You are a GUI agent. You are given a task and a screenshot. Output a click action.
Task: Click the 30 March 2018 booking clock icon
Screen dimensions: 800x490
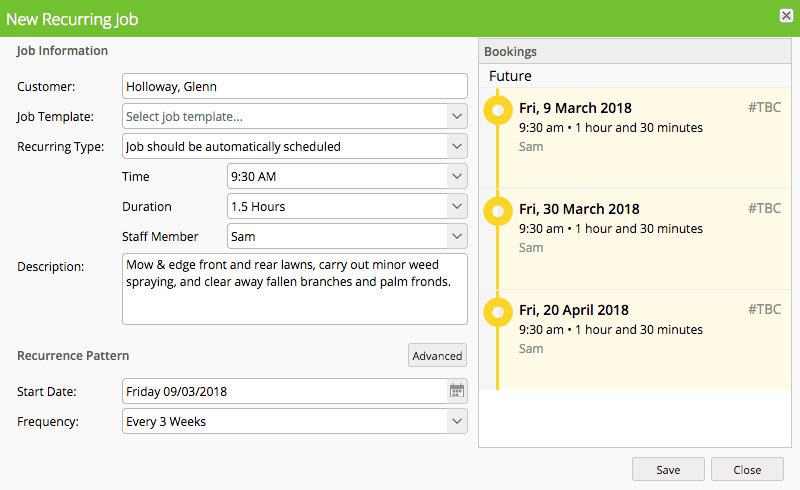coord(496,210)
